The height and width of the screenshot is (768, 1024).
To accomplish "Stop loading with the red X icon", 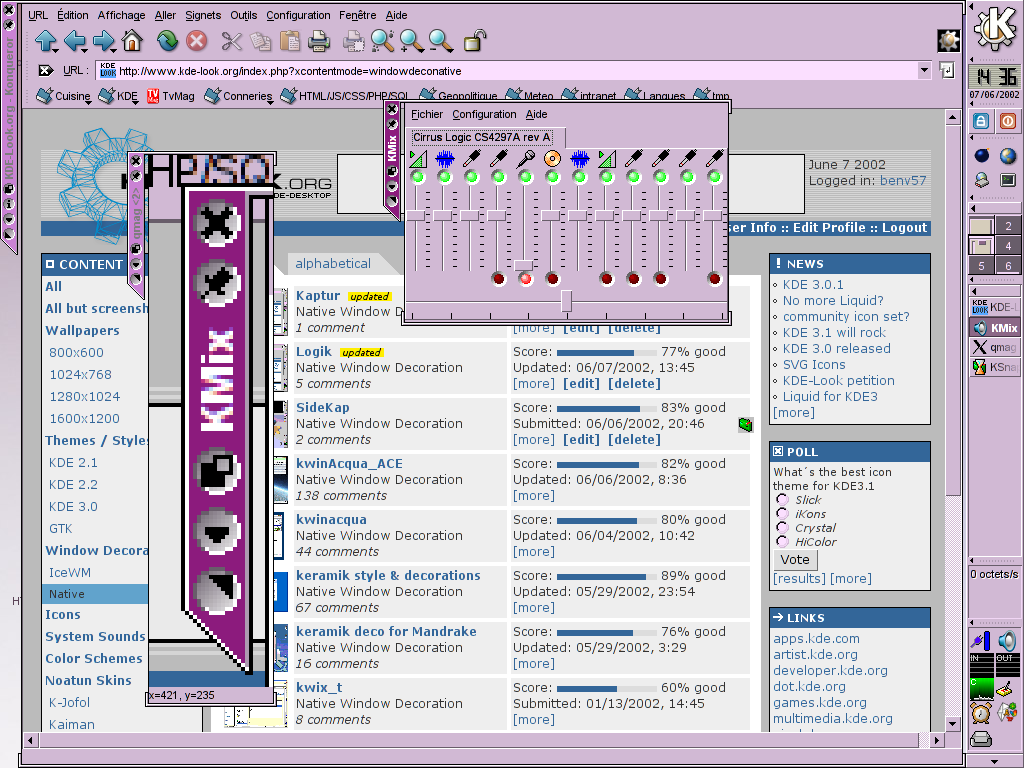I will tap(196, 41).
